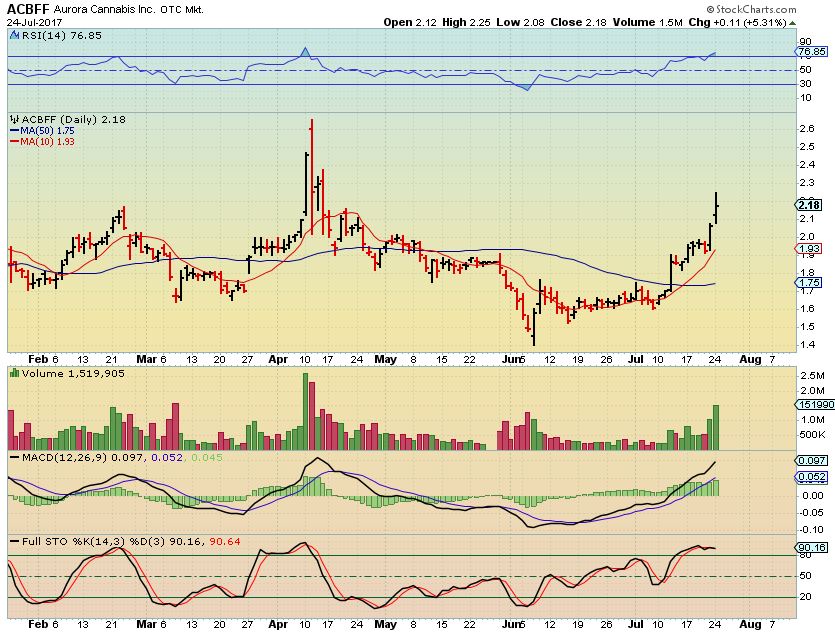Screen dimensions: 835x634
Task: Click the OTC Mkt. exchange label
Action: pos(182,10)
